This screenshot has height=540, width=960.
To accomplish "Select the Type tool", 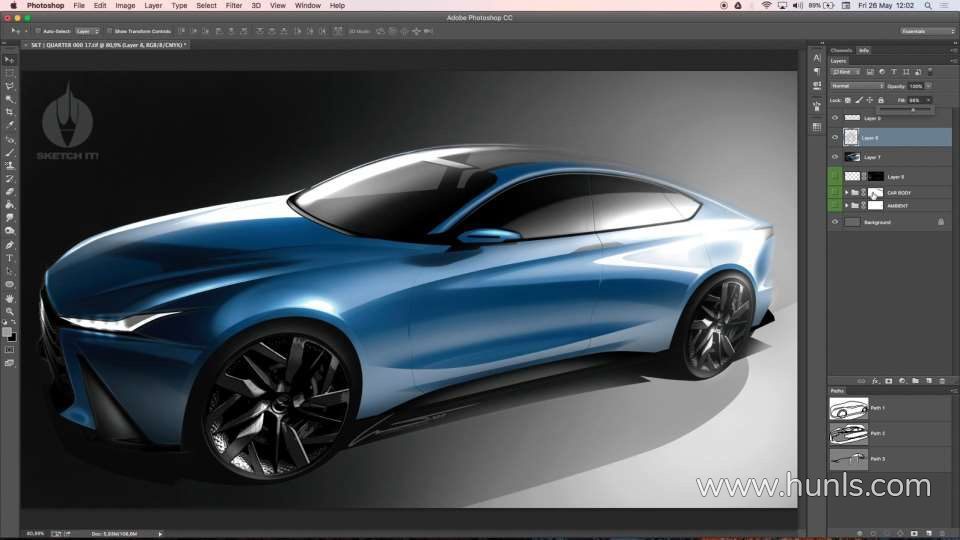I will (10, 258).
